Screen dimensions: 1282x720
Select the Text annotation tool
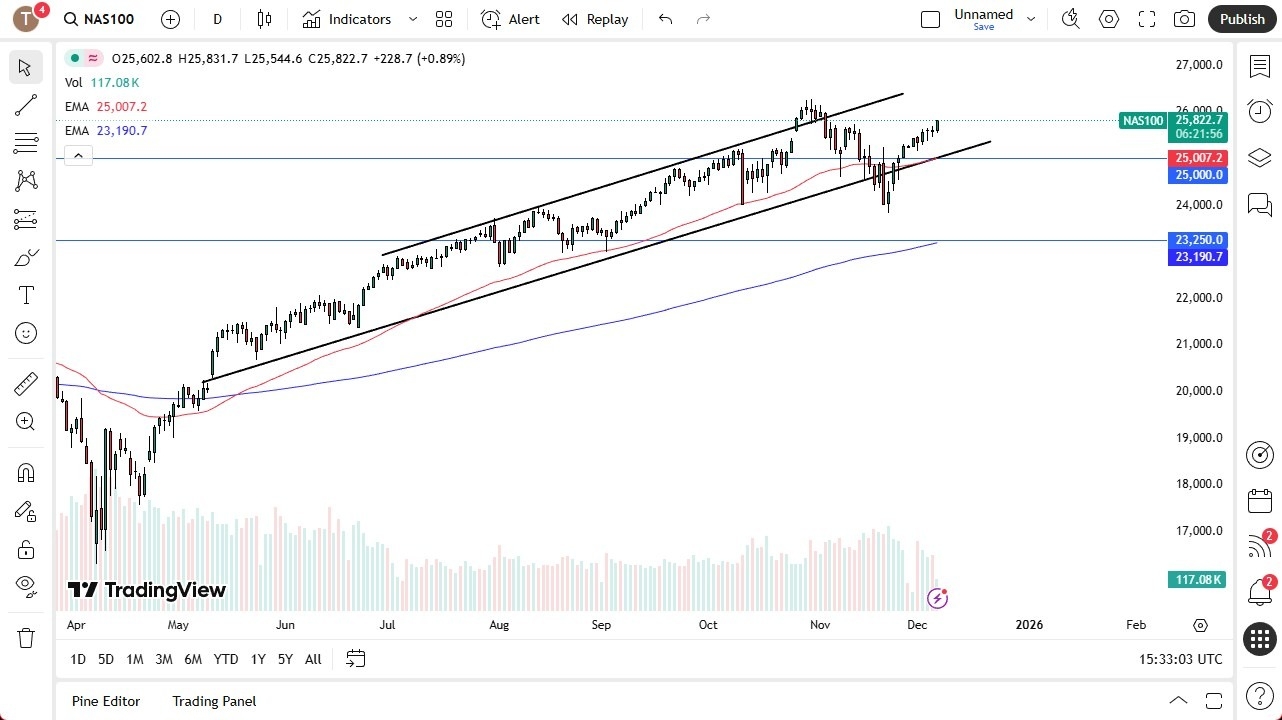[25, 294]
